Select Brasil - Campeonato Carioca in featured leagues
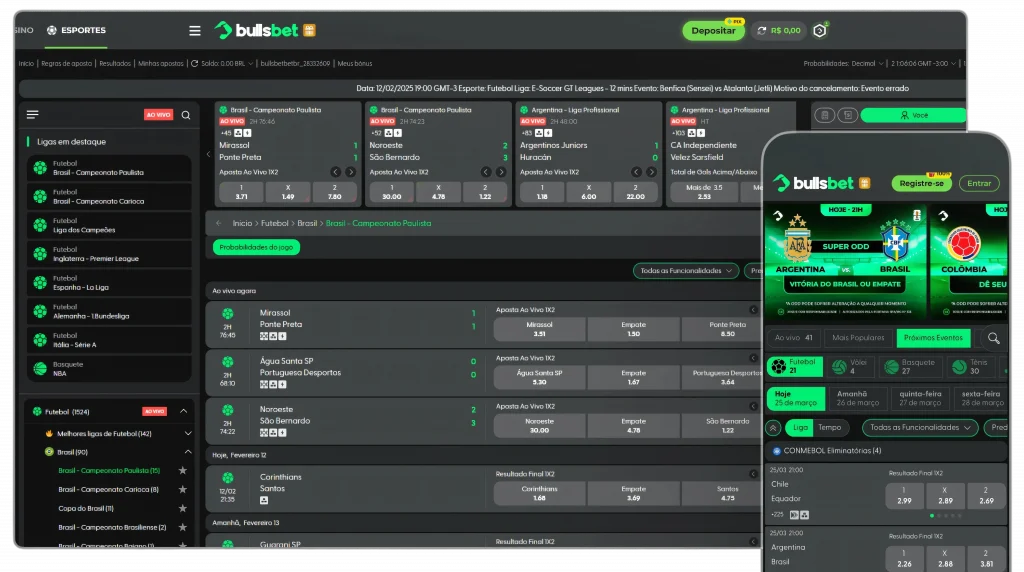Screen dimensions: 1024x572 tap(109, 197)
